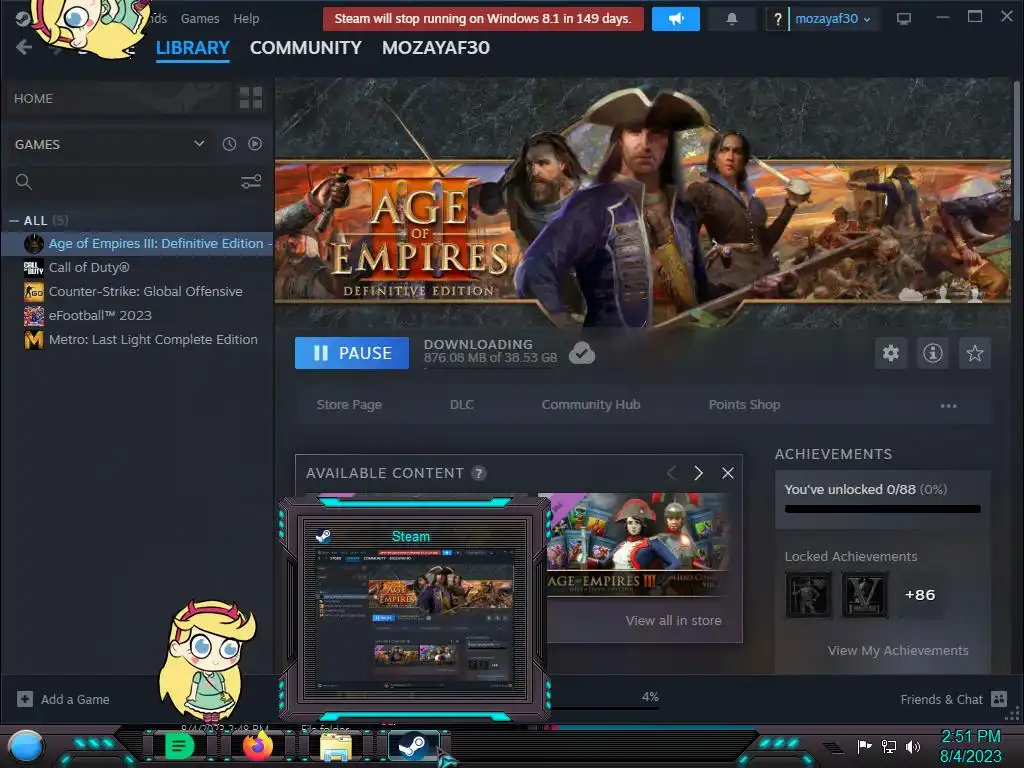Open the mozayaf30 account dropdown

833,19
